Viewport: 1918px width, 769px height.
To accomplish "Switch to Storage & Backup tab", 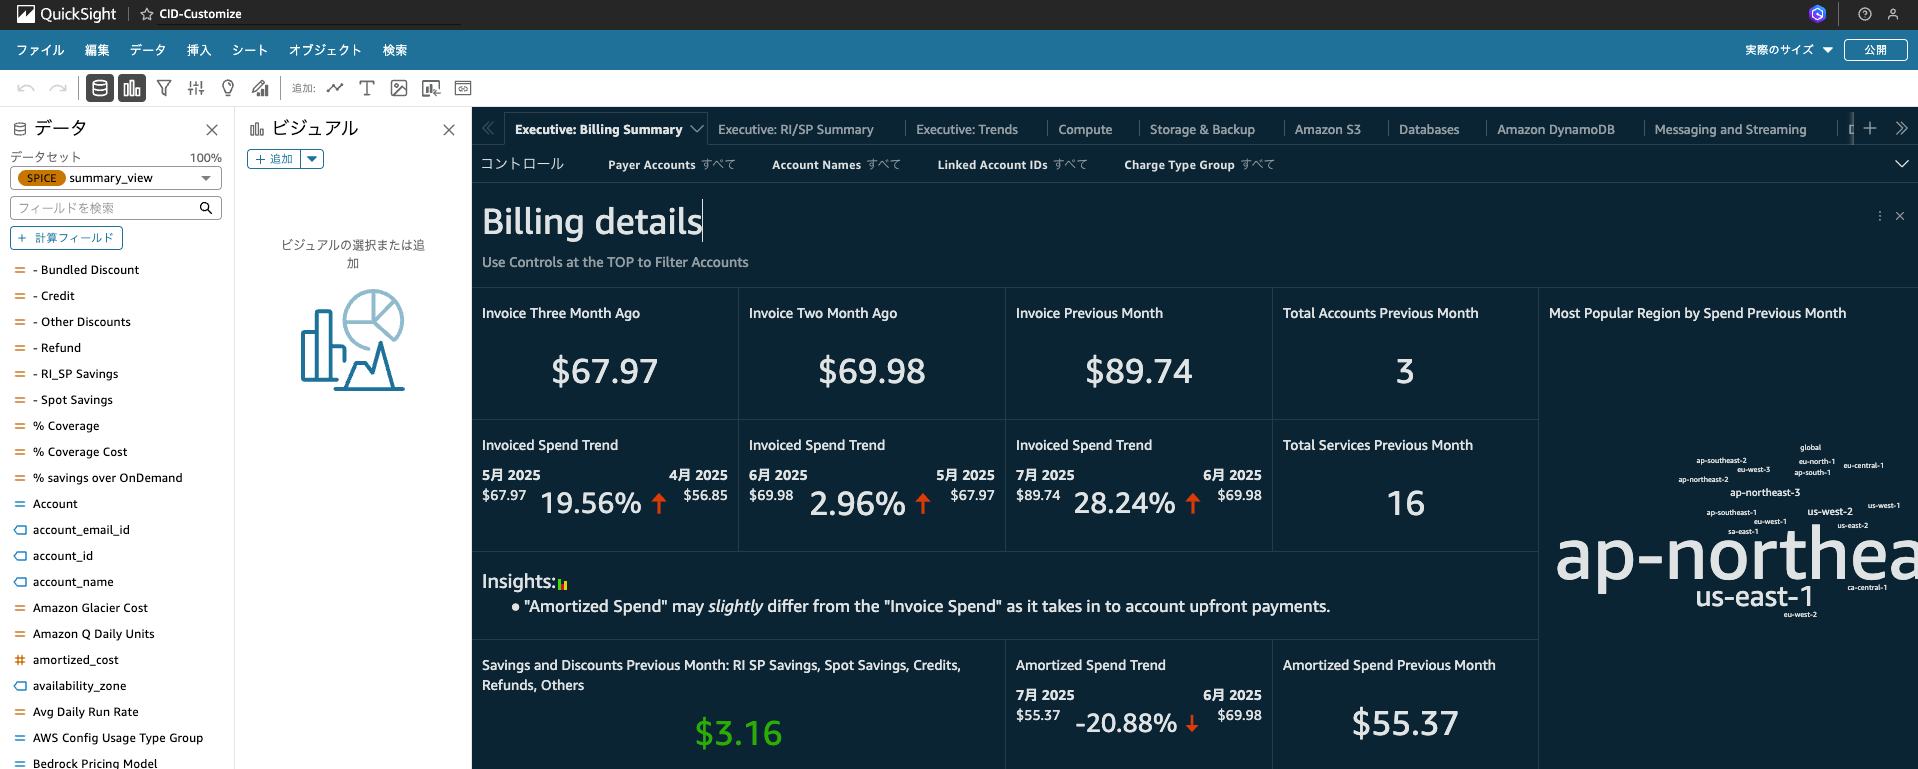I will pyautogui.click(x=1202, y=129).
